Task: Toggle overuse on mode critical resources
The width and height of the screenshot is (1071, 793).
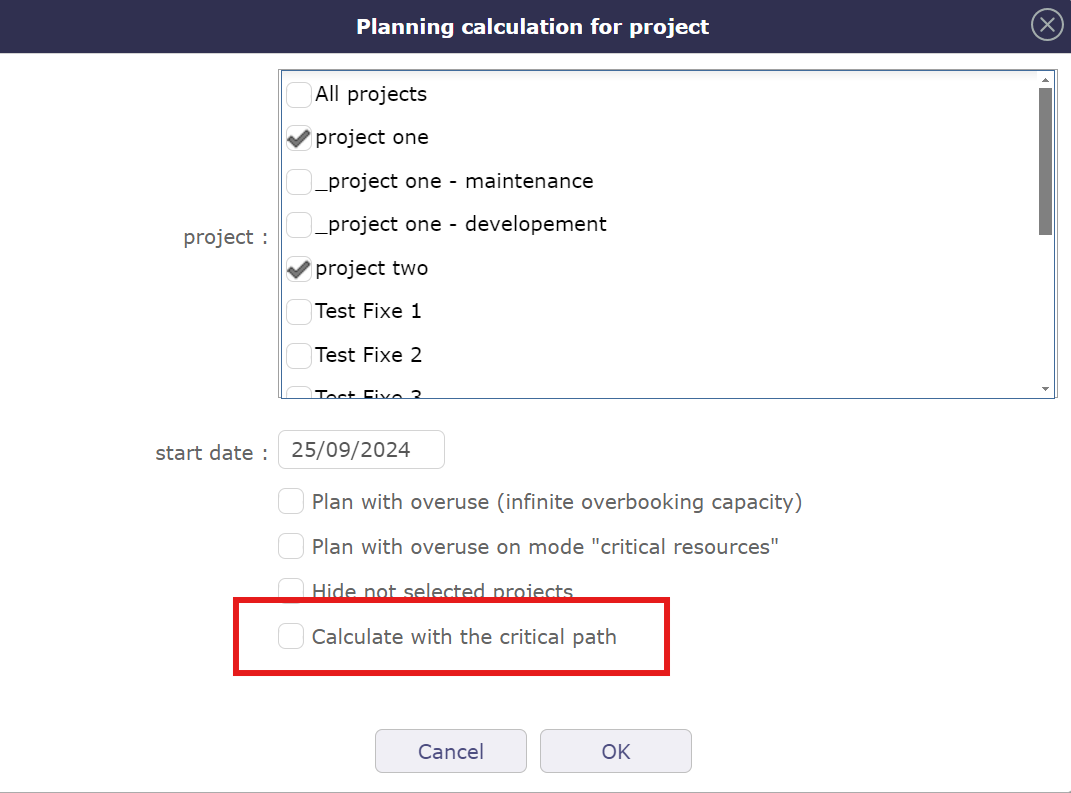Action: click(291, 546)
